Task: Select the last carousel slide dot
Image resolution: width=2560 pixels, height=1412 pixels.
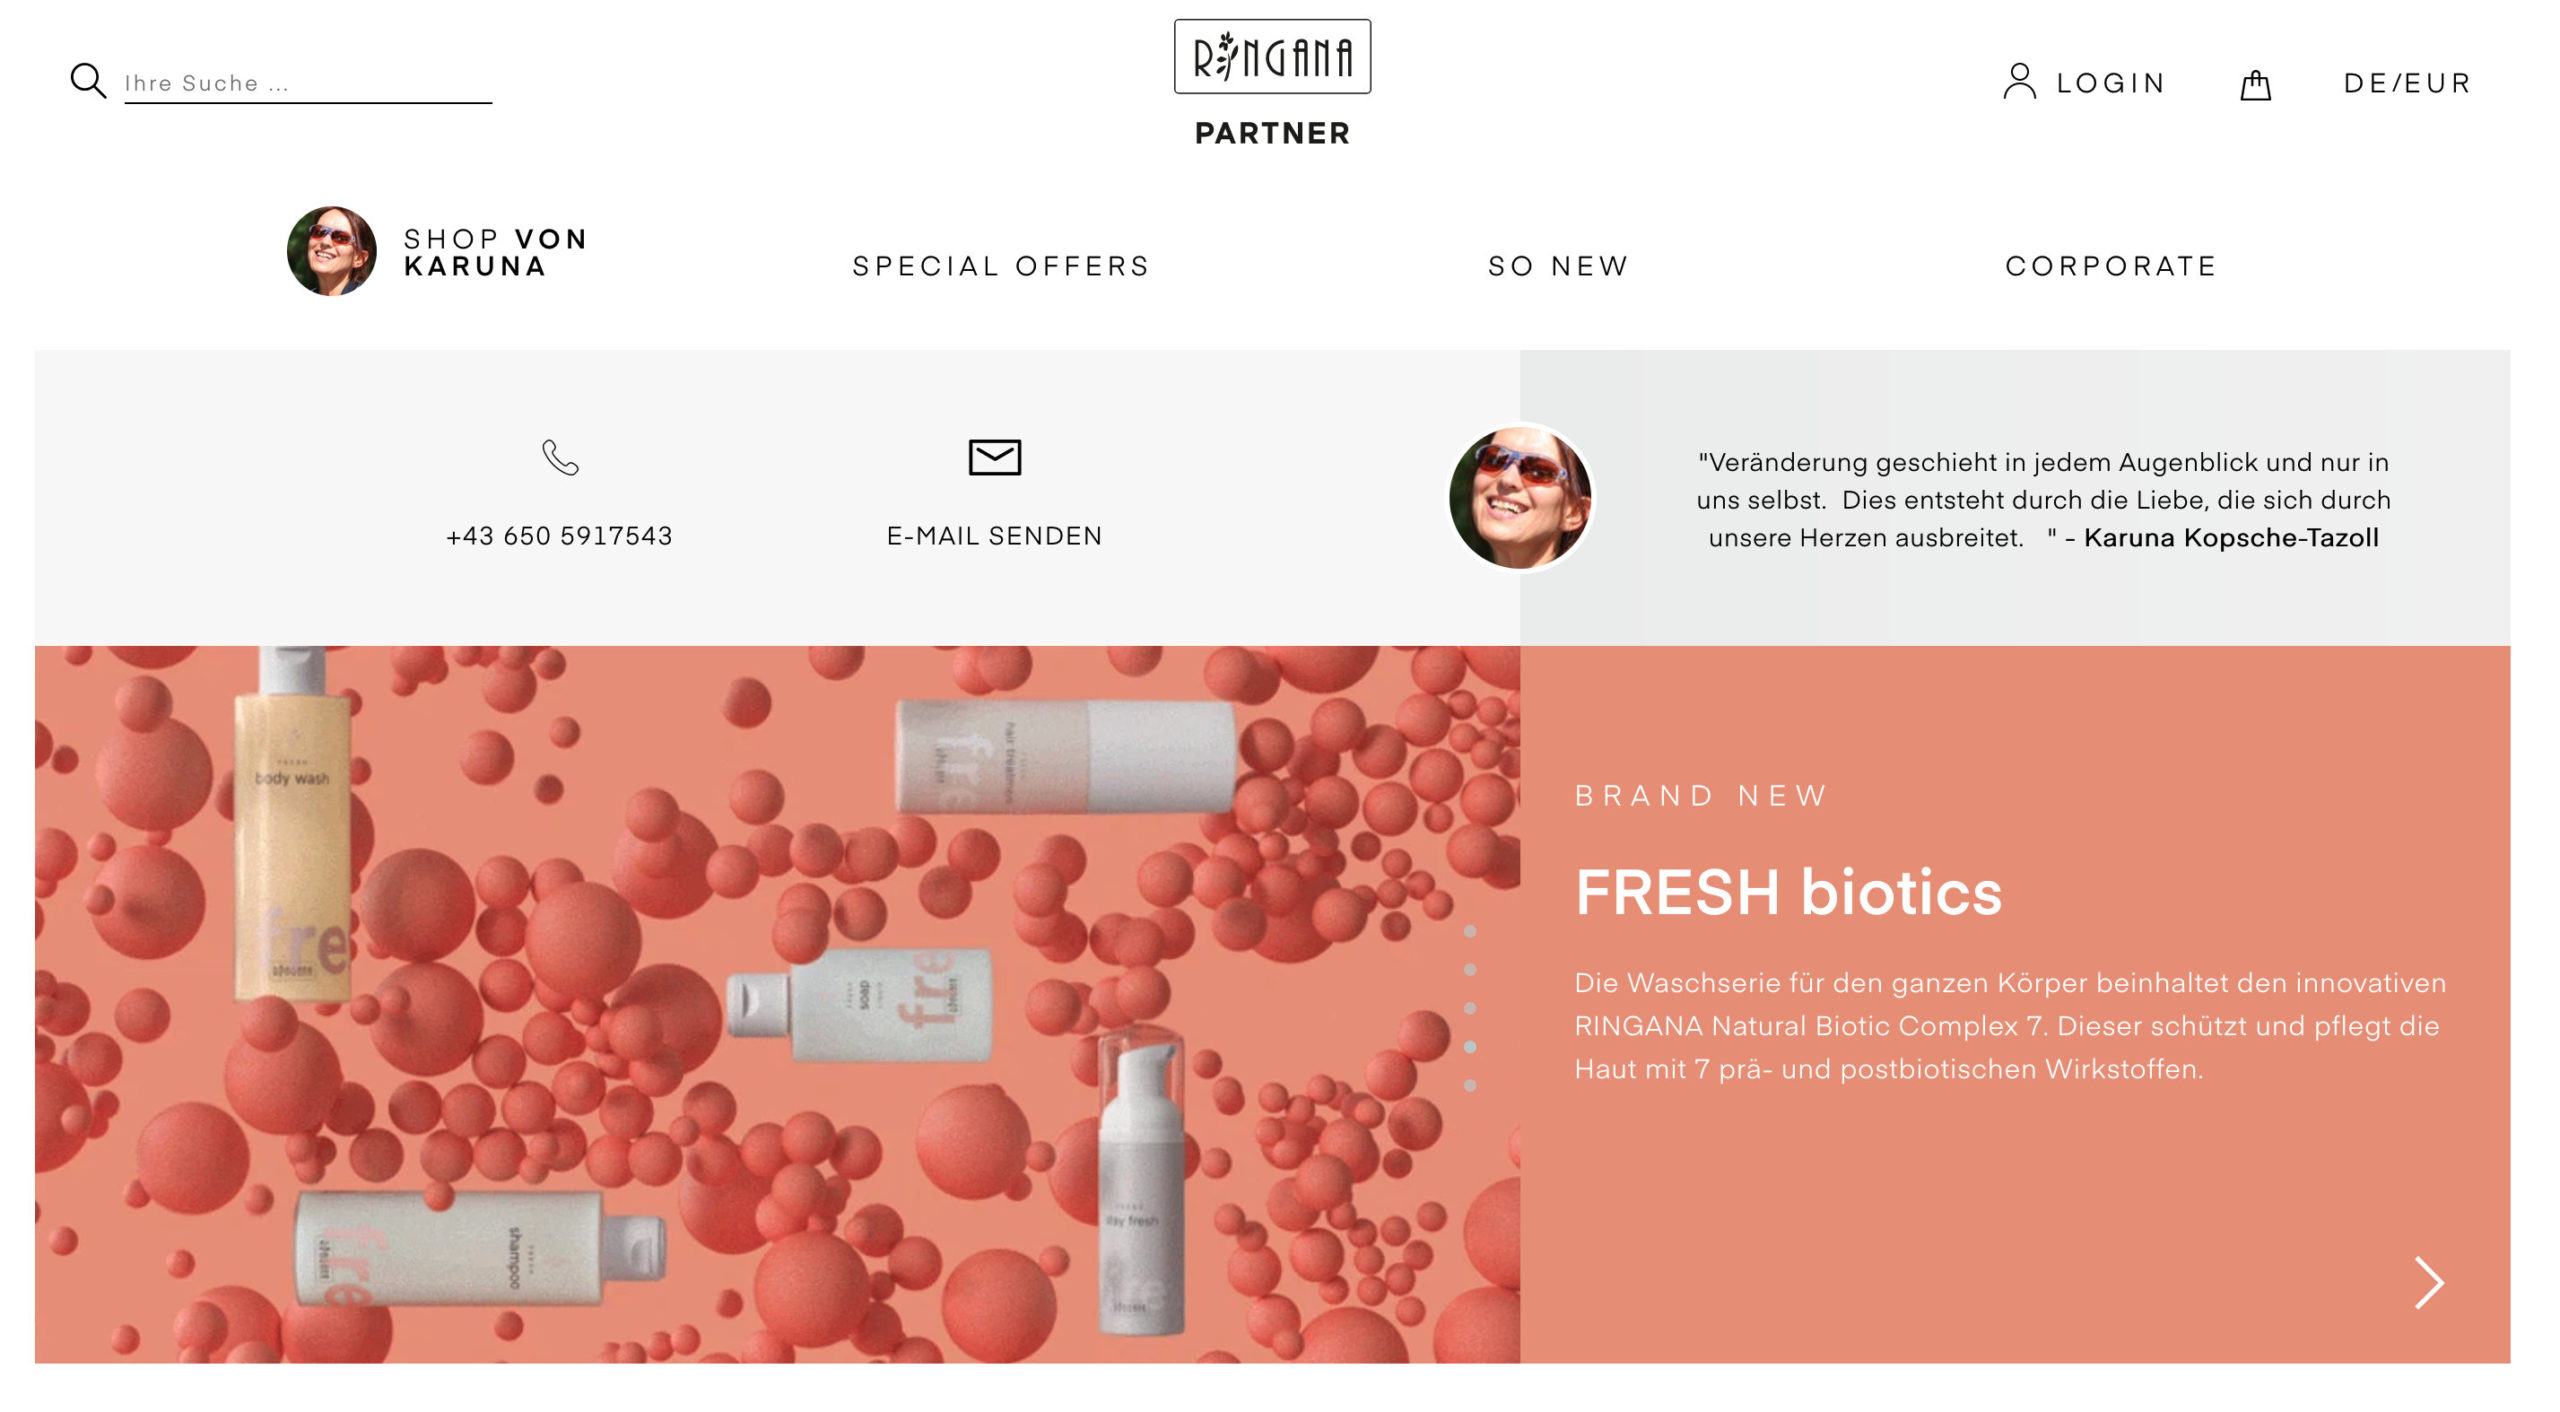Action: [x=1470, y=1085]
